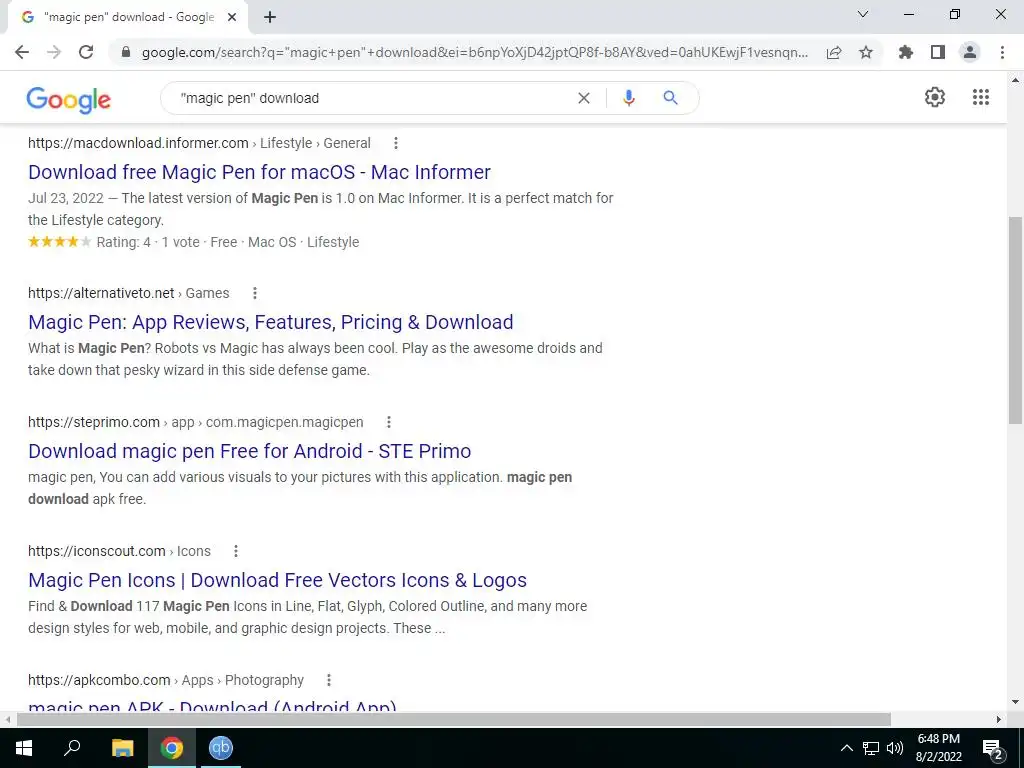
Task: Open options for iconscout.com result
Action: (x=236, y=551)
